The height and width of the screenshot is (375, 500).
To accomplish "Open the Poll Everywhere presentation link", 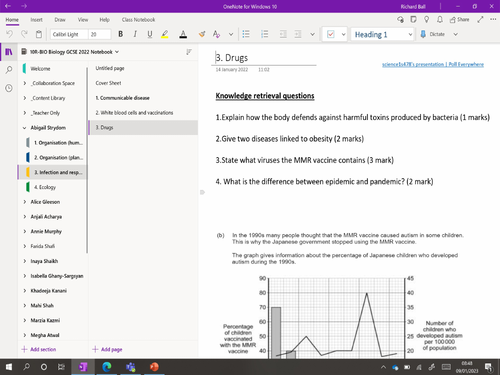I will (433, 64).
